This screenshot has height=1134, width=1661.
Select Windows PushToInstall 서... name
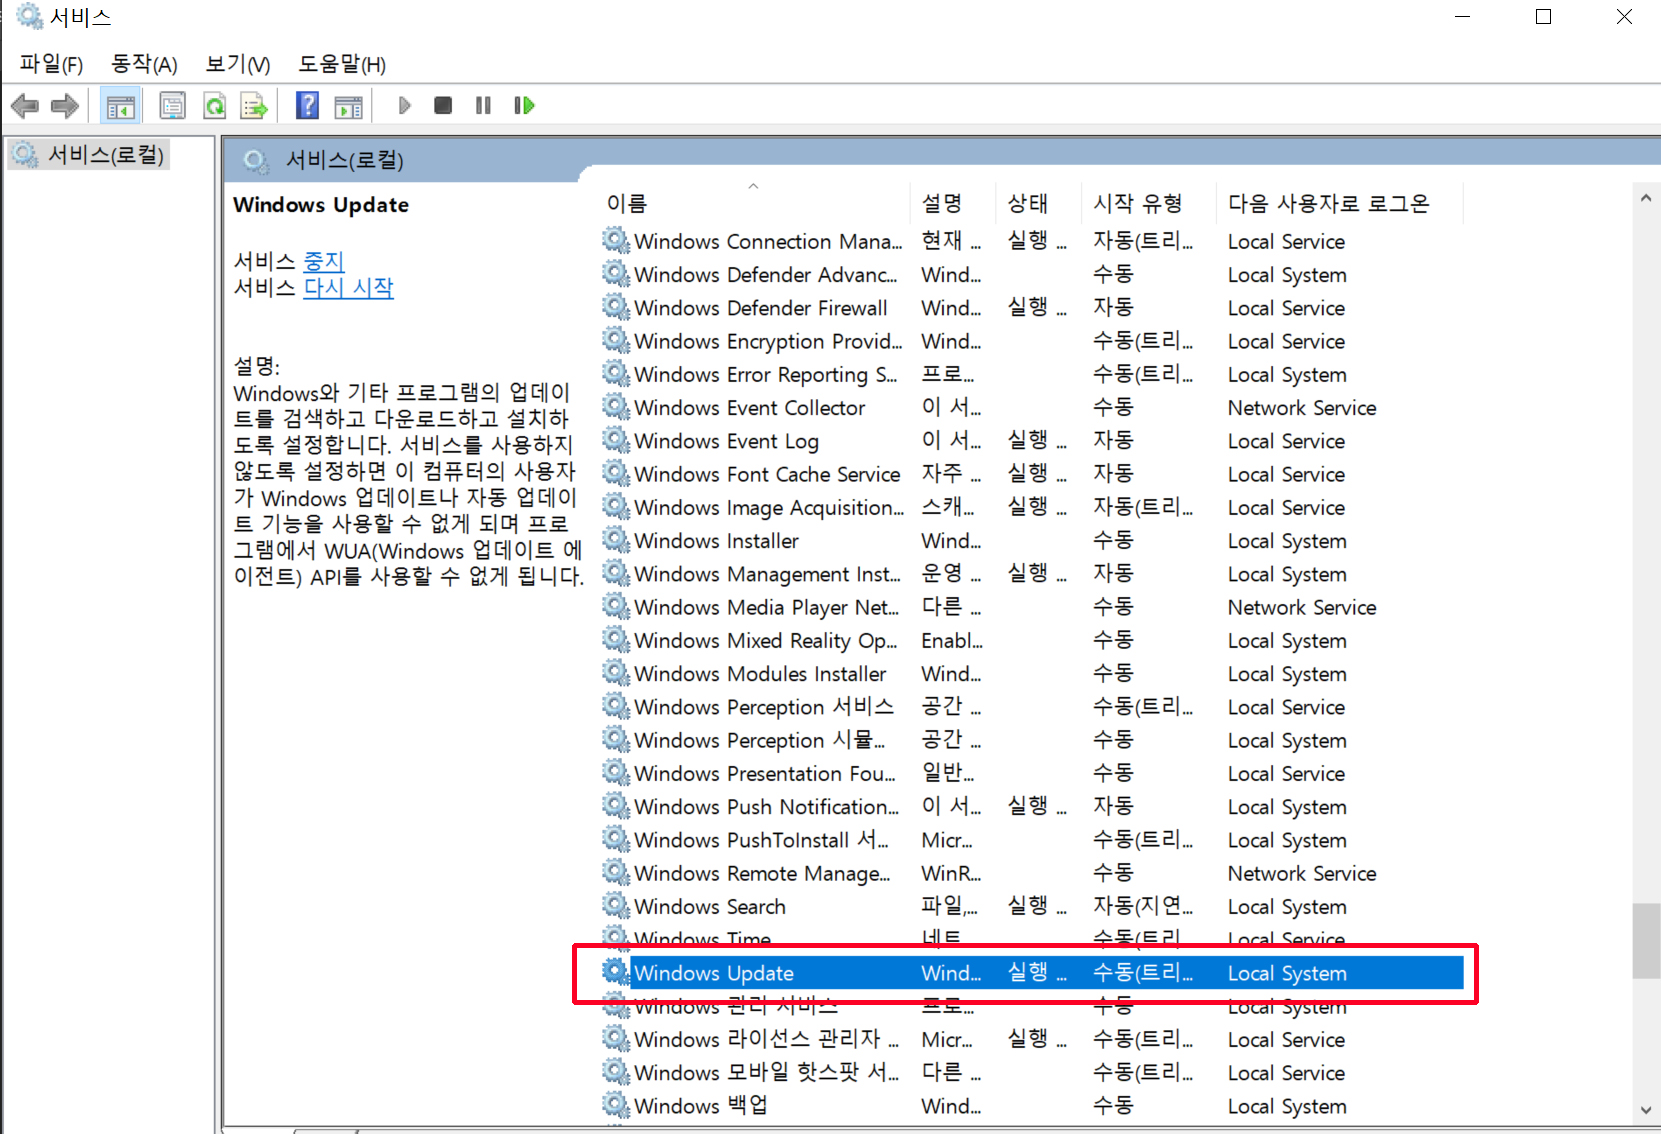(762, 840)
